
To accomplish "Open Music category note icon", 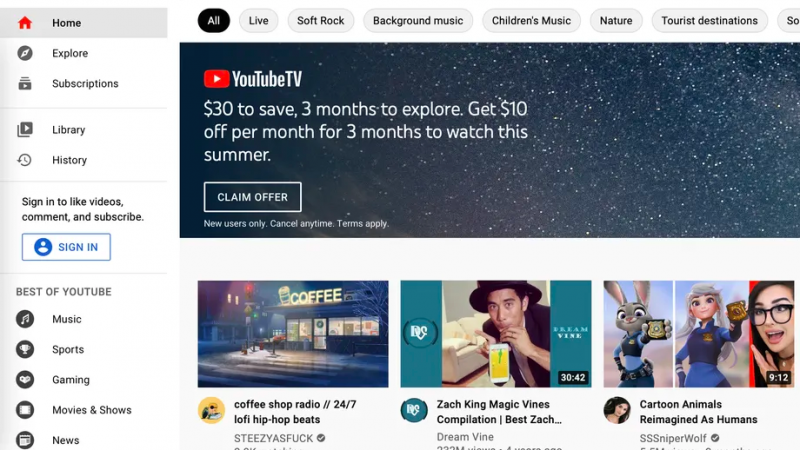I will (x=24, y=319).
